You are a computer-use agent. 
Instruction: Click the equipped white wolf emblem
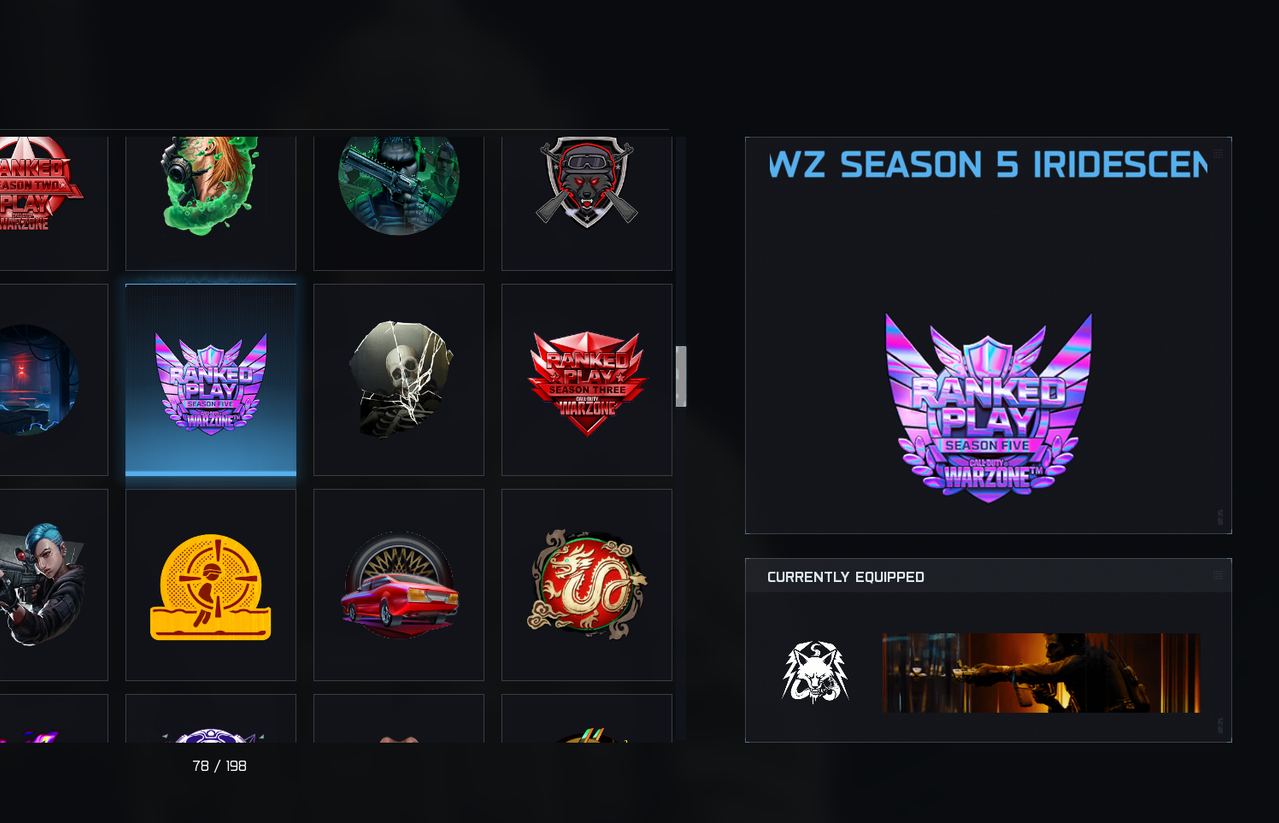click(815, 672)
